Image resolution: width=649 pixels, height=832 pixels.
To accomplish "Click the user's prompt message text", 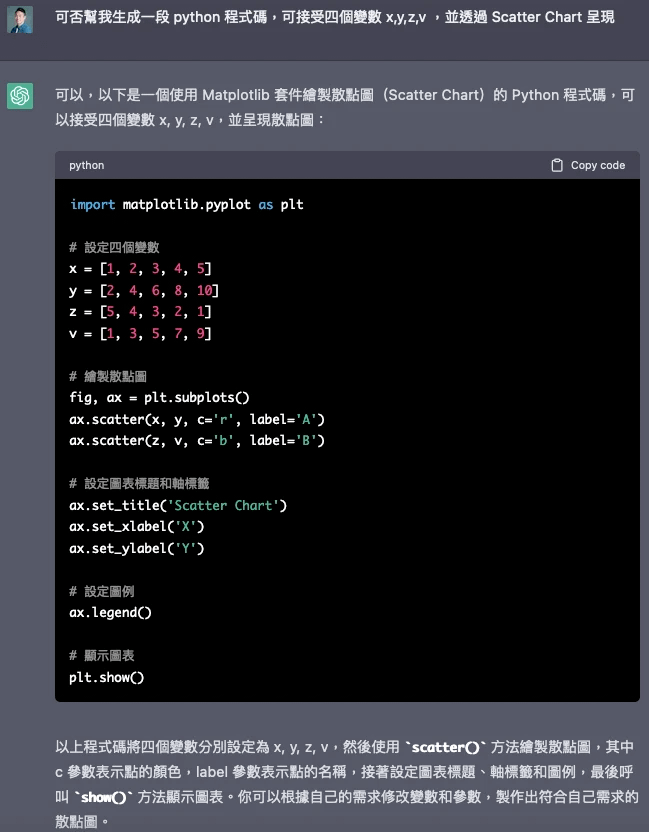I will pos(334,18).
